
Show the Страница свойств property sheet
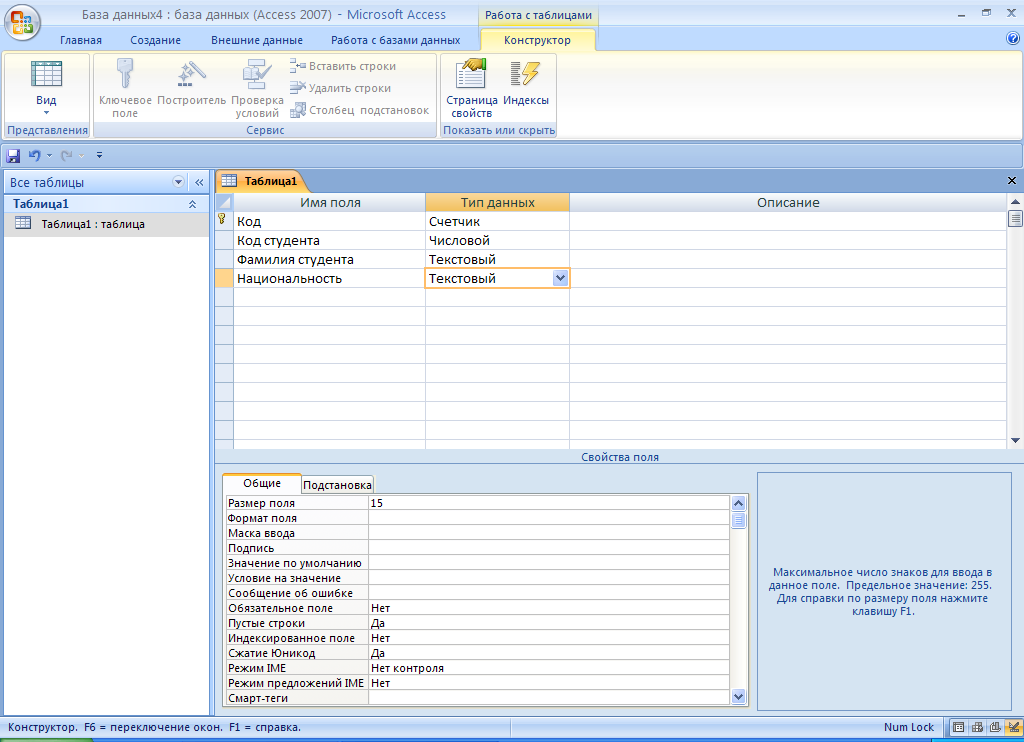coord(472,88)
